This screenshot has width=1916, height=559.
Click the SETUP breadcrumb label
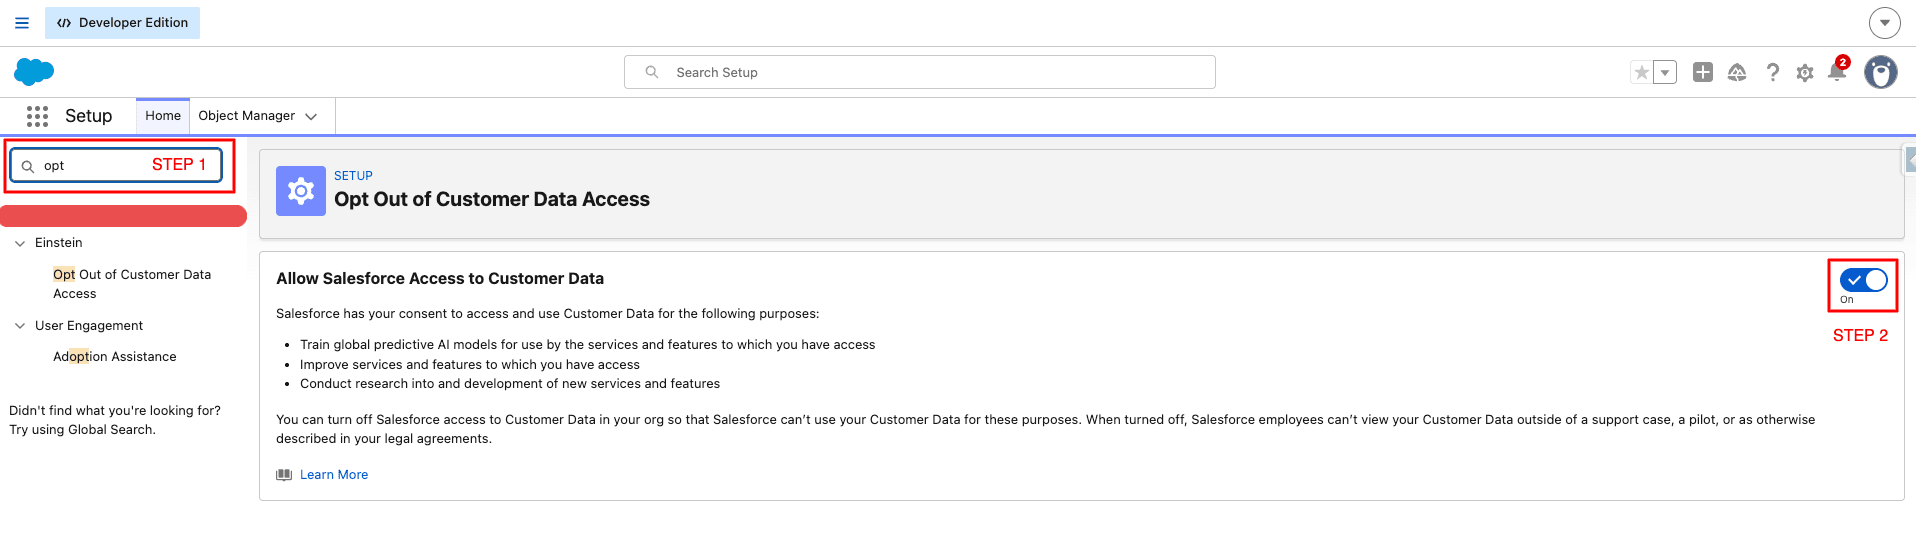[x=353, y=176]
